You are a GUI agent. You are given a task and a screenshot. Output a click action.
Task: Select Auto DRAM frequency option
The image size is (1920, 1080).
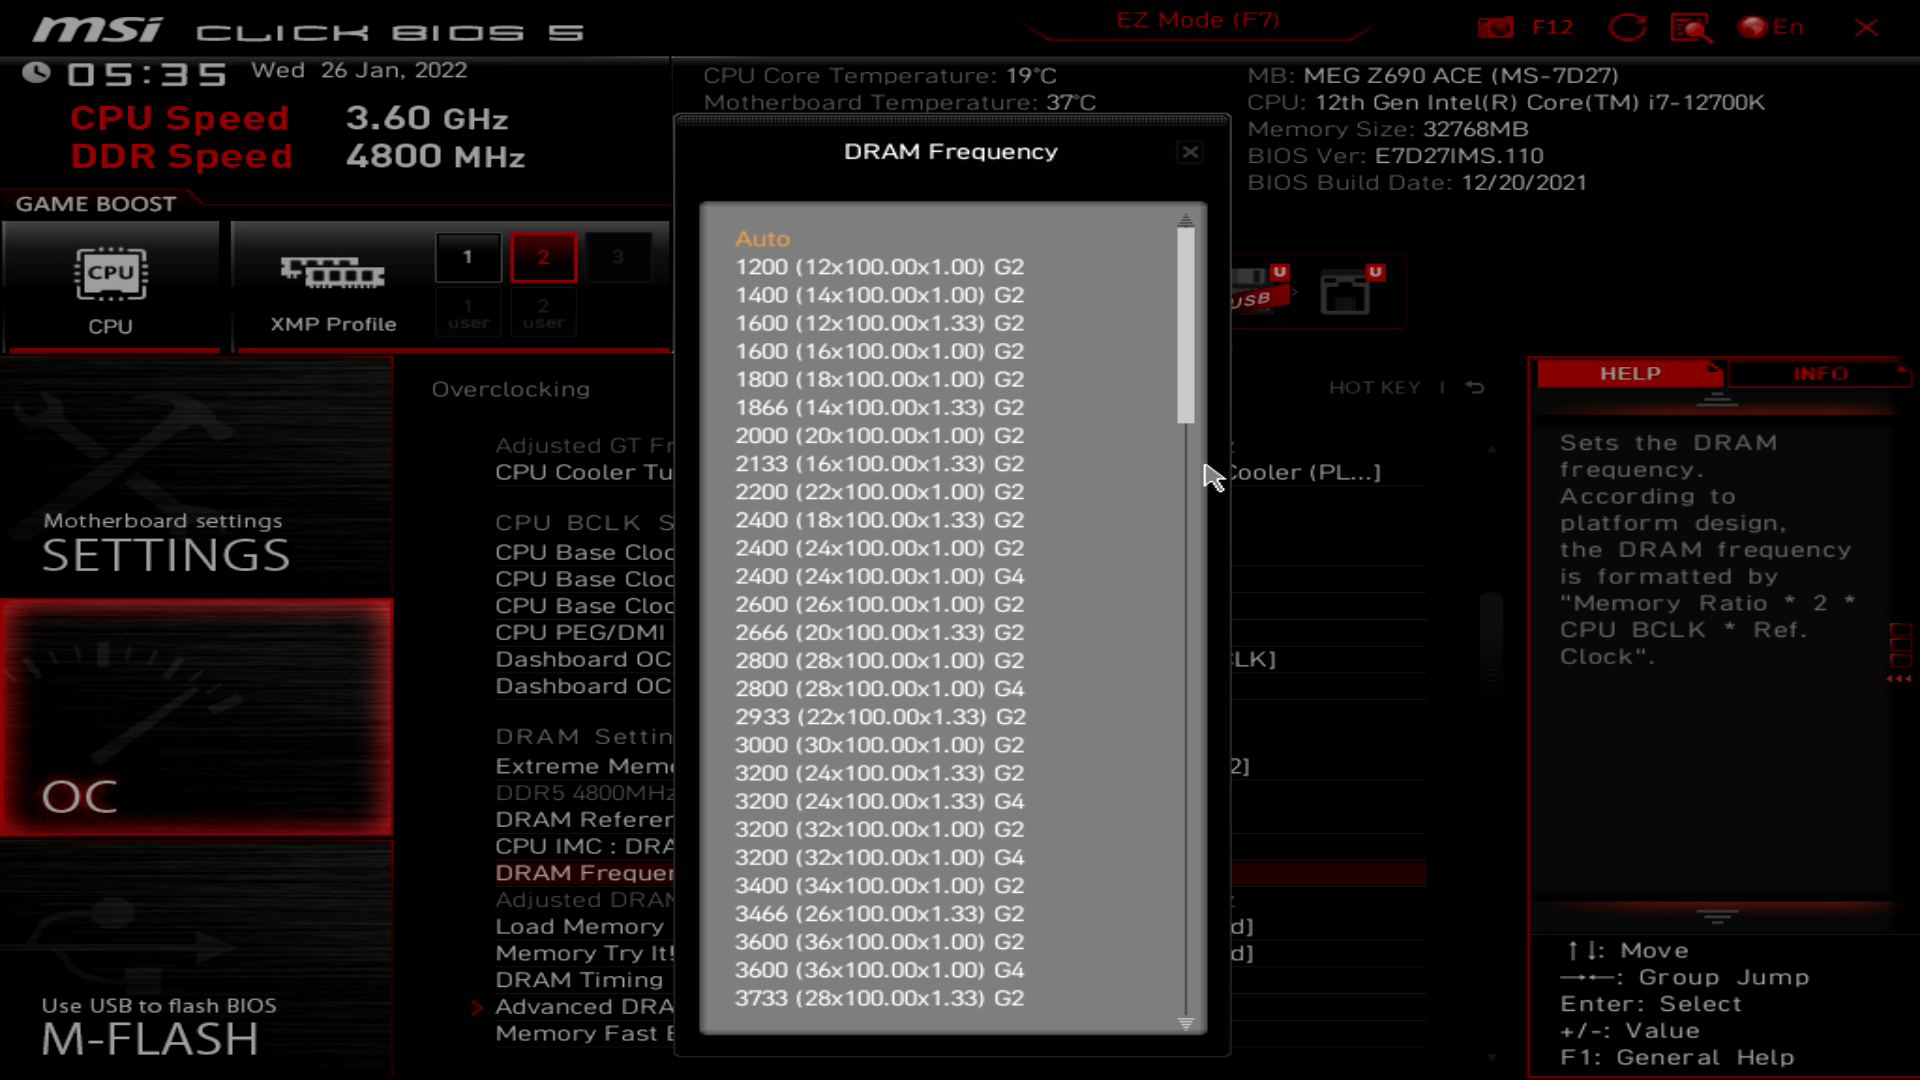762,237
